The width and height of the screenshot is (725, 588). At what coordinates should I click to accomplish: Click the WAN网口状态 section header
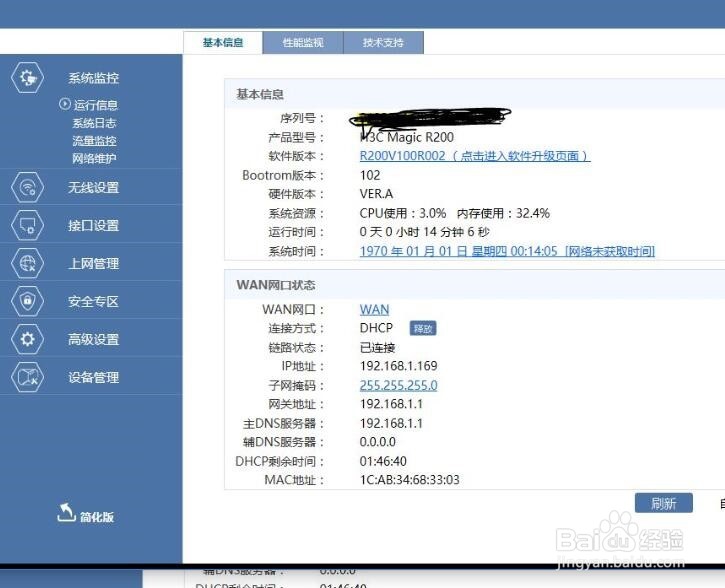[x=276, y=285]
